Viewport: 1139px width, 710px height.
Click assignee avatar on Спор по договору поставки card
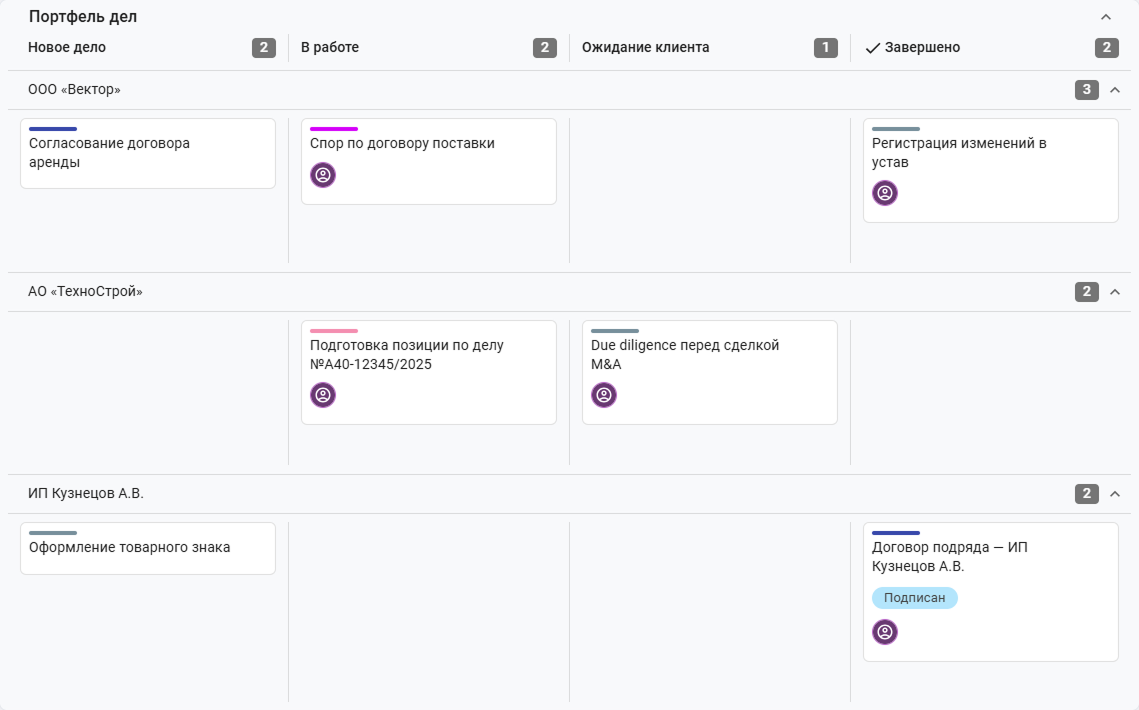pyautogui.click(x=323, y=175)
